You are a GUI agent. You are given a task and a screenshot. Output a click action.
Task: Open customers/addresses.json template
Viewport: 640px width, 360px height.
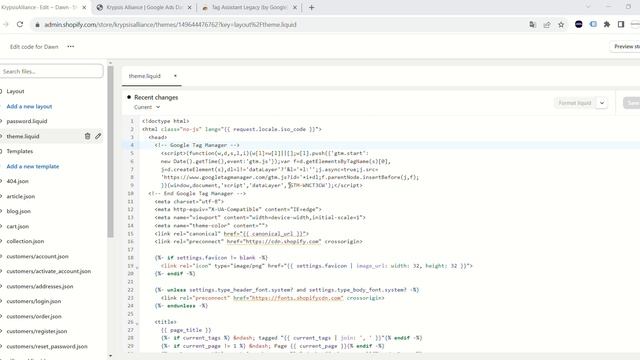[x=40, y=287]
